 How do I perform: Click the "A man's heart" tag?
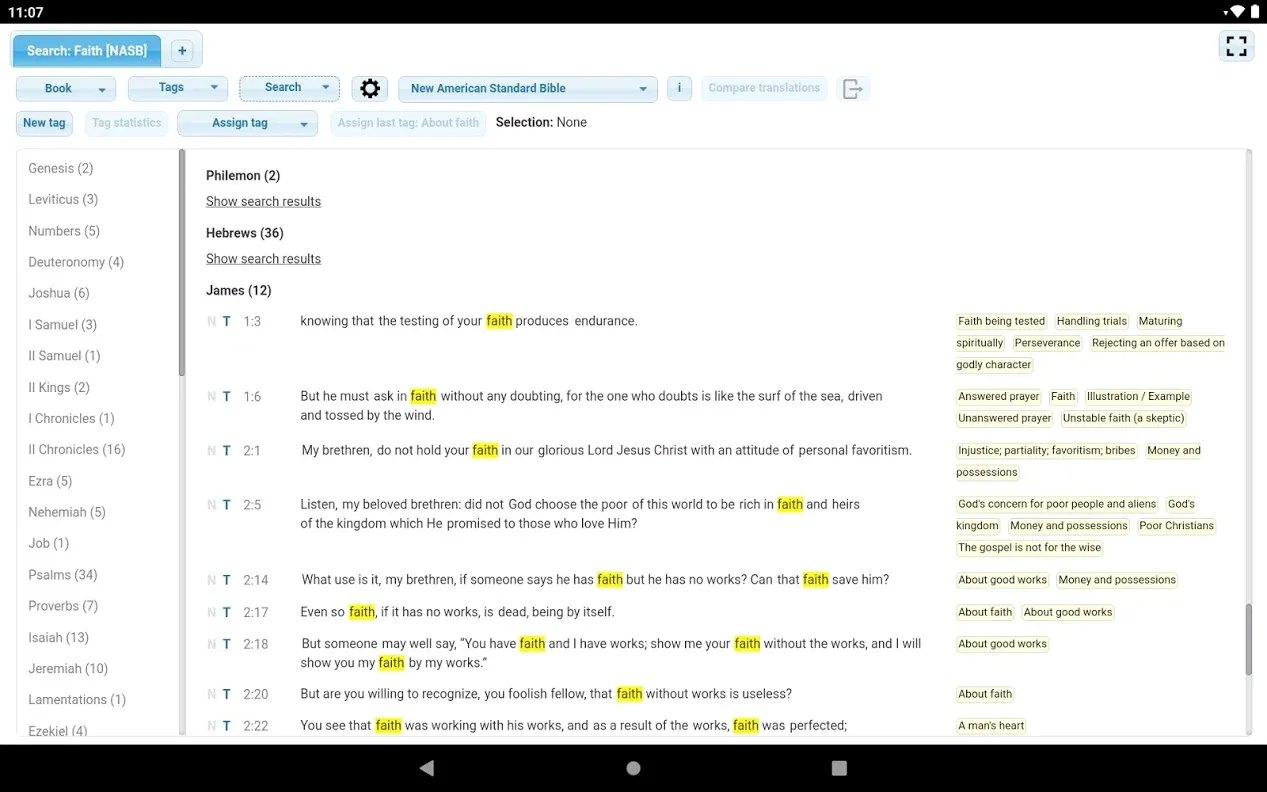(991, 726)
